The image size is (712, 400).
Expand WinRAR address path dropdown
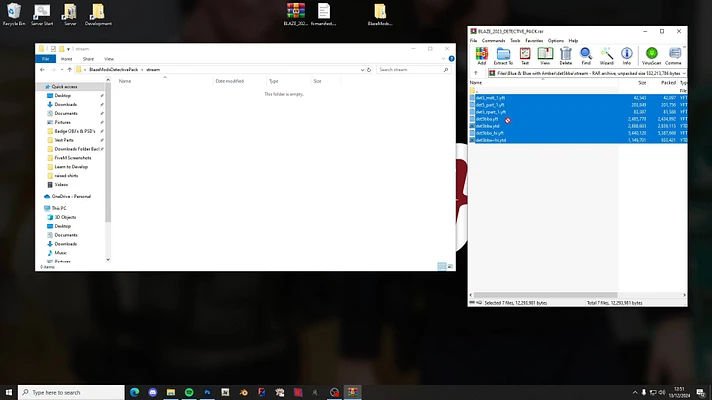point(684,73)
